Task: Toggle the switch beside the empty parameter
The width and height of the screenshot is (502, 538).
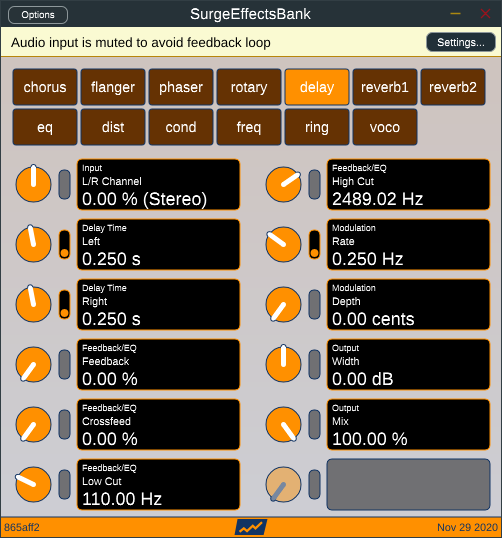Action: tap(315, 484)
